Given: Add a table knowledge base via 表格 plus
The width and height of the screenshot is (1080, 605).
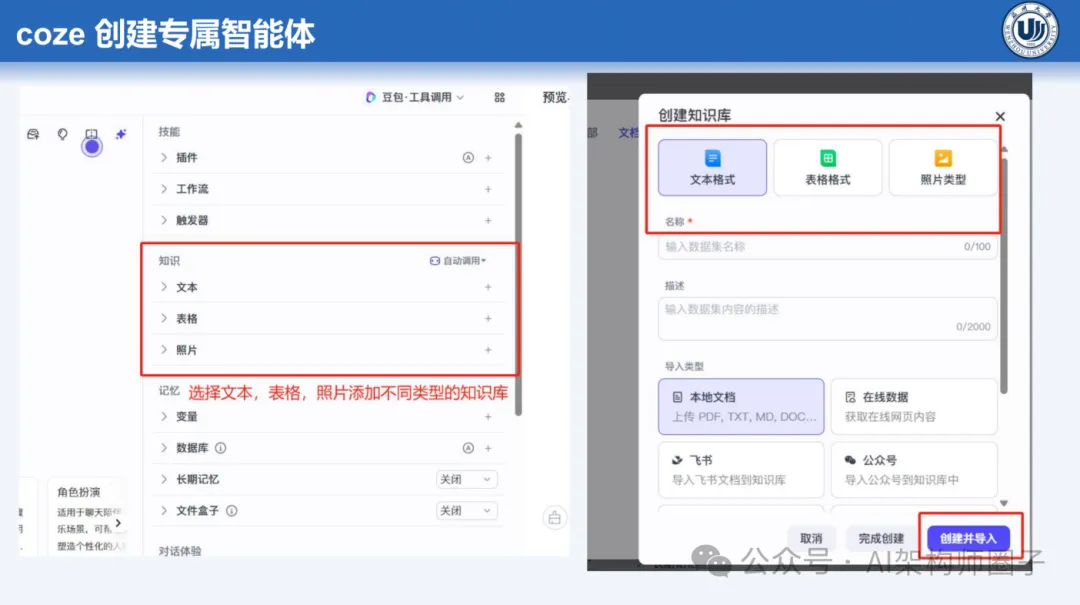Looking at the screenshot, I should 488,318.
